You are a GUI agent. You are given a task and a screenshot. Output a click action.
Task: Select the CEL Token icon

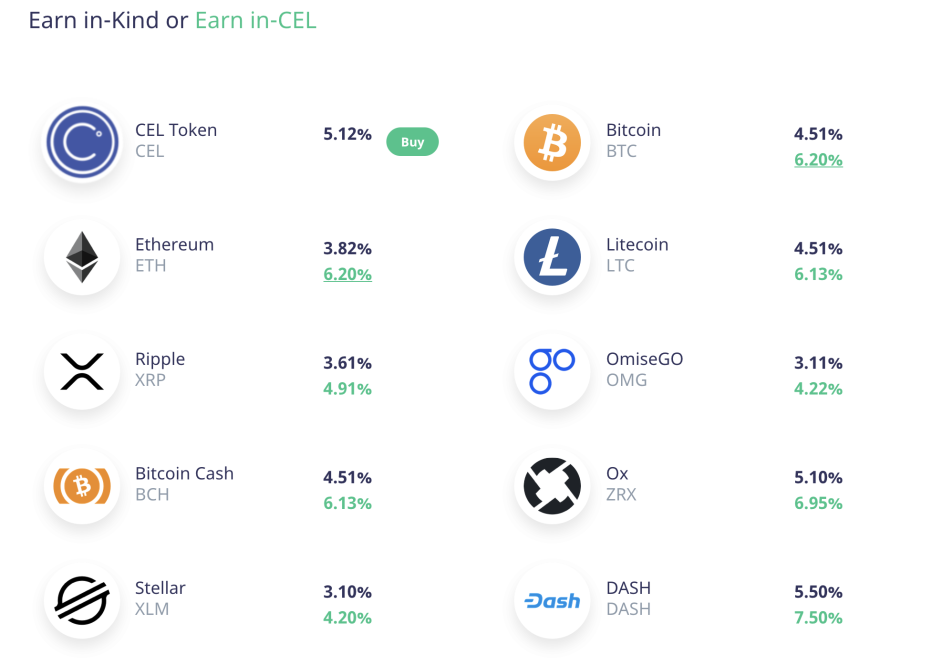coord(81,141)
